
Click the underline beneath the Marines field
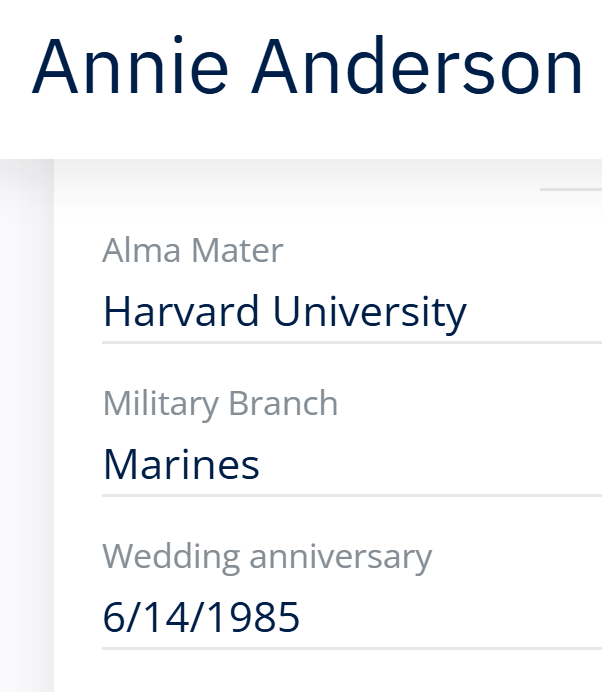[350, 495]
